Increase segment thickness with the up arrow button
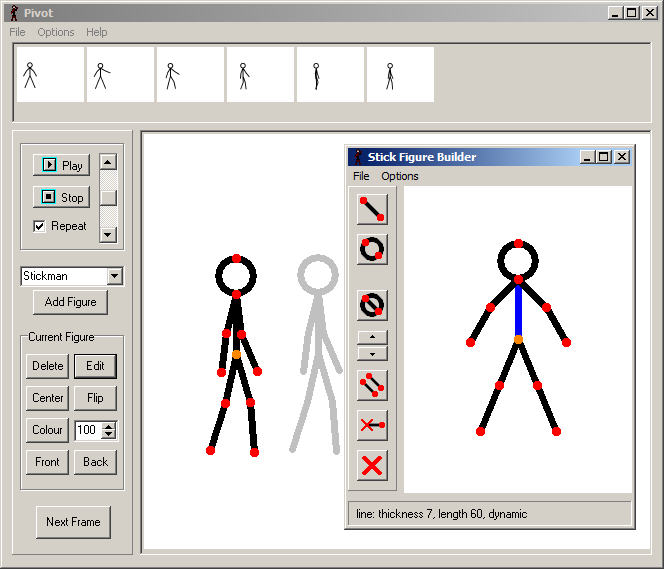 tap(372, 338)
